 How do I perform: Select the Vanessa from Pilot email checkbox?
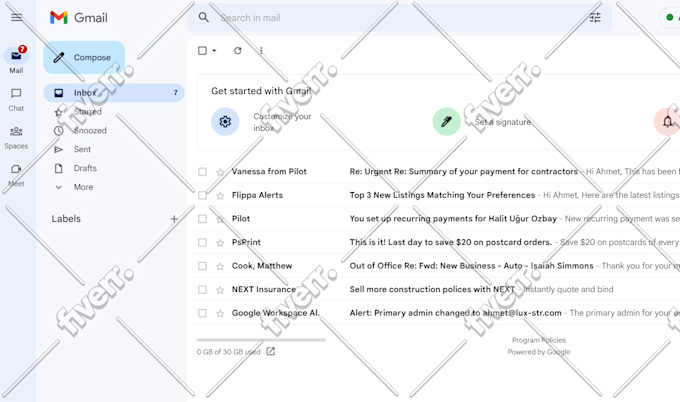(203, 172)
